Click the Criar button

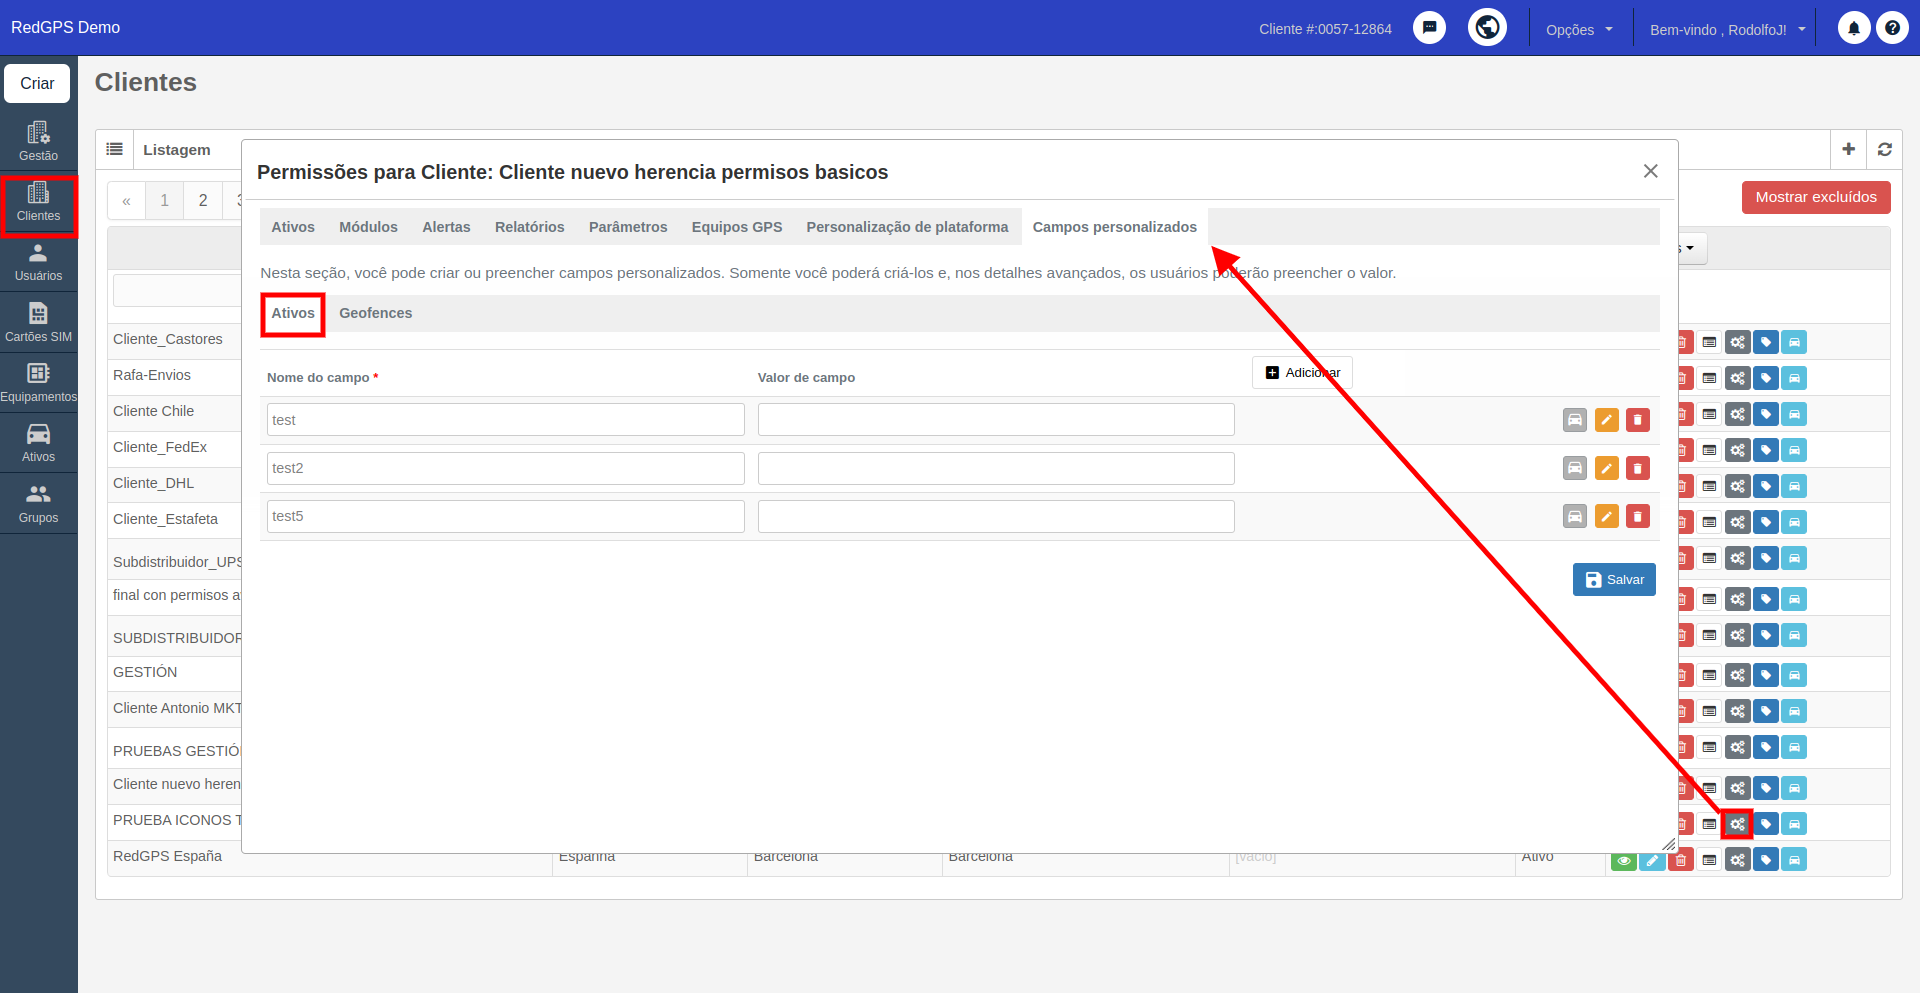click(x=37, y=83)
